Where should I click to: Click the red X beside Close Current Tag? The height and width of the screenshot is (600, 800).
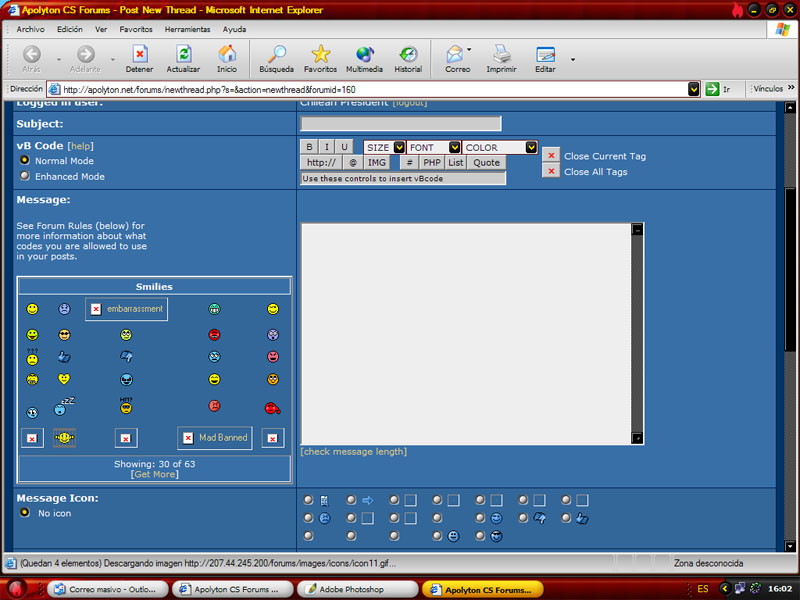[551, 156]
